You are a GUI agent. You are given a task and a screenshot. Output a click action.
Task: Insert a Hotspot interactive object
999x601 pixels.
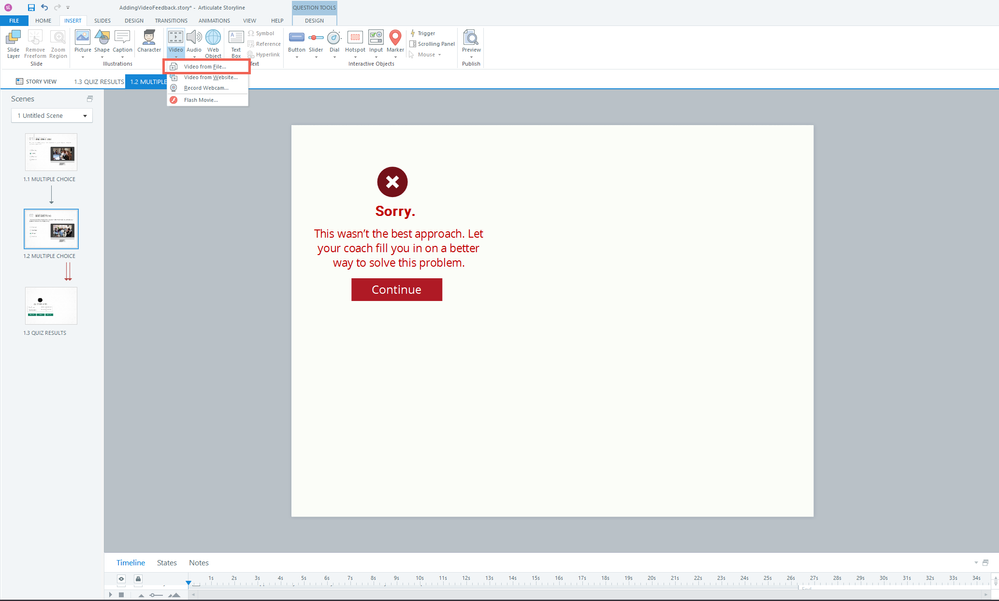coord(354,40)
